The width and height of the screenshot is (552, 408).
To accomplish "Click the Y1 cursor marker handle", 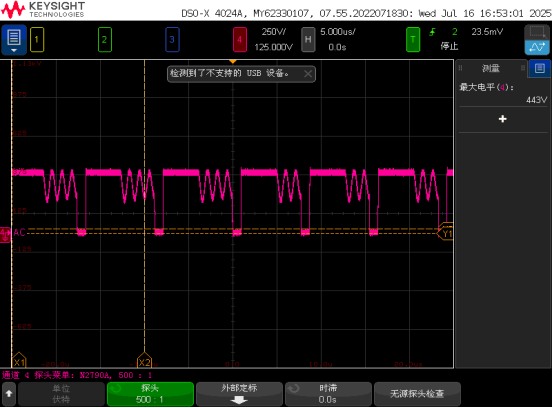I will (x=446, y=234).
